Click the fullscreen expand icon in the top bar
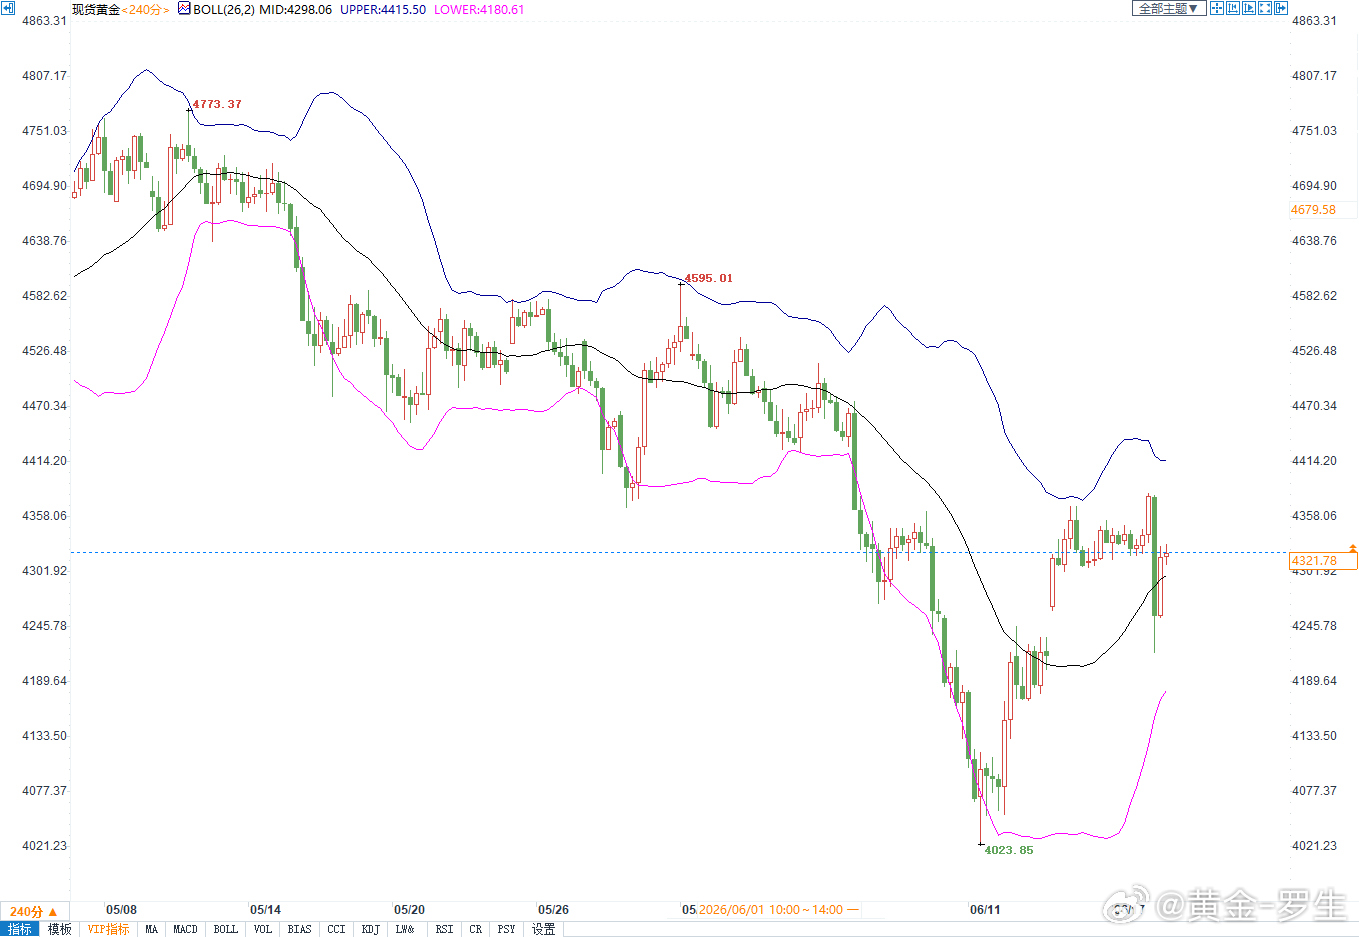Screen dimensions: 1359x937 click(x=1265, y=9)
